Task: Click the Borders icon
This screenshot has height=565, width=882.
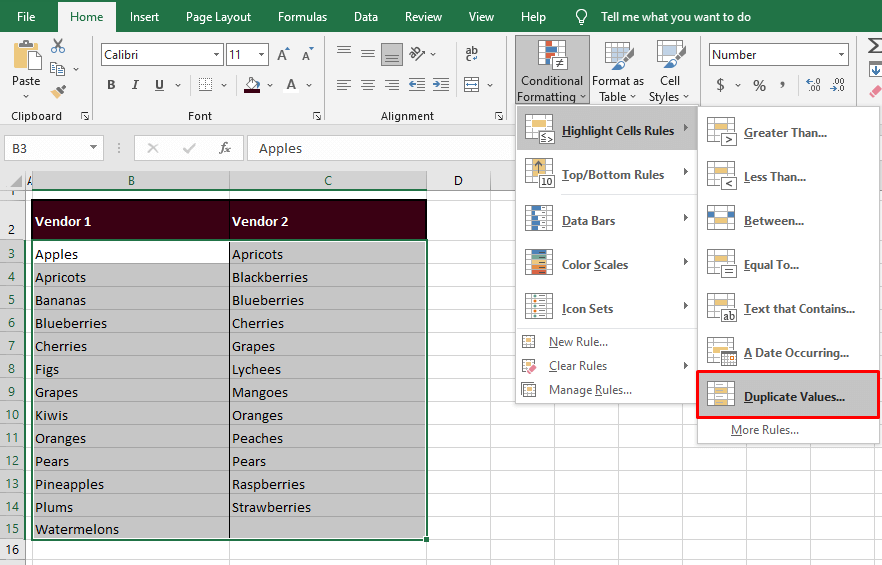Action: [x=206, y=85]
